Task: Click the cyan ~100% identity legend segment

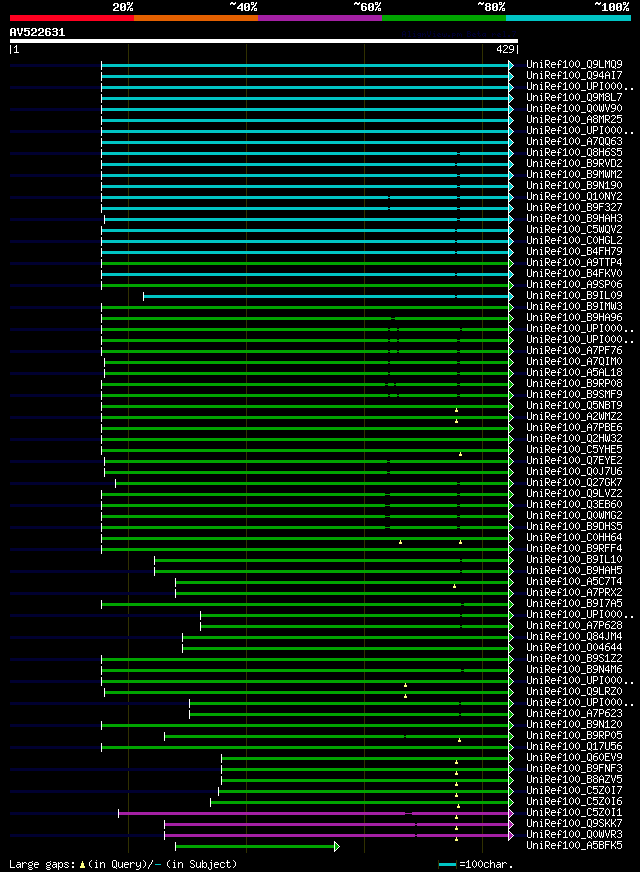Action: 568,18
